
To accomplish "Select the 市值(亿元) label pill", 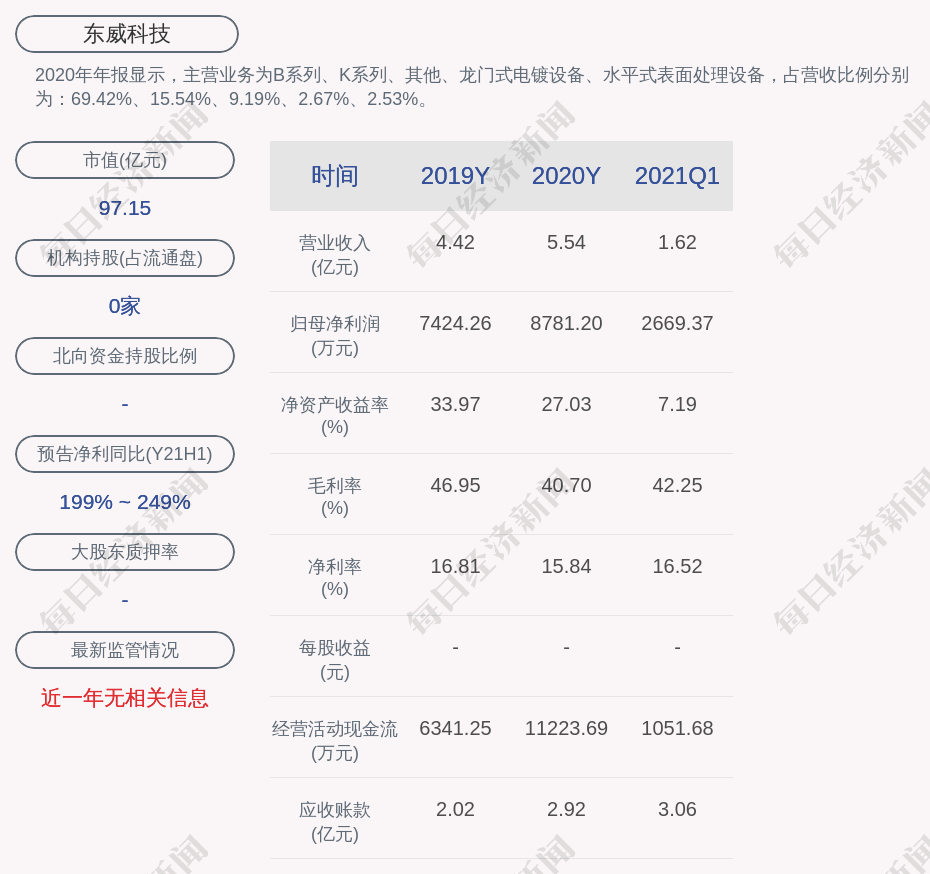I will pos(125,160).
